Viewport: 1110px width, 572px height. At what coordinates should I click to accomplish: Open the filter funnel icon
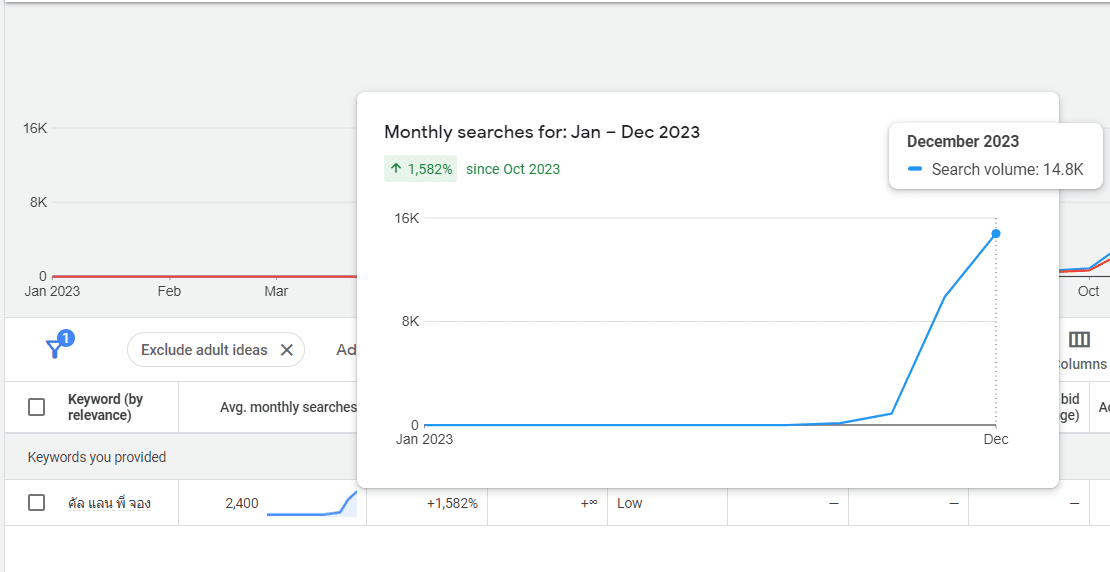(x=57, y=348)
